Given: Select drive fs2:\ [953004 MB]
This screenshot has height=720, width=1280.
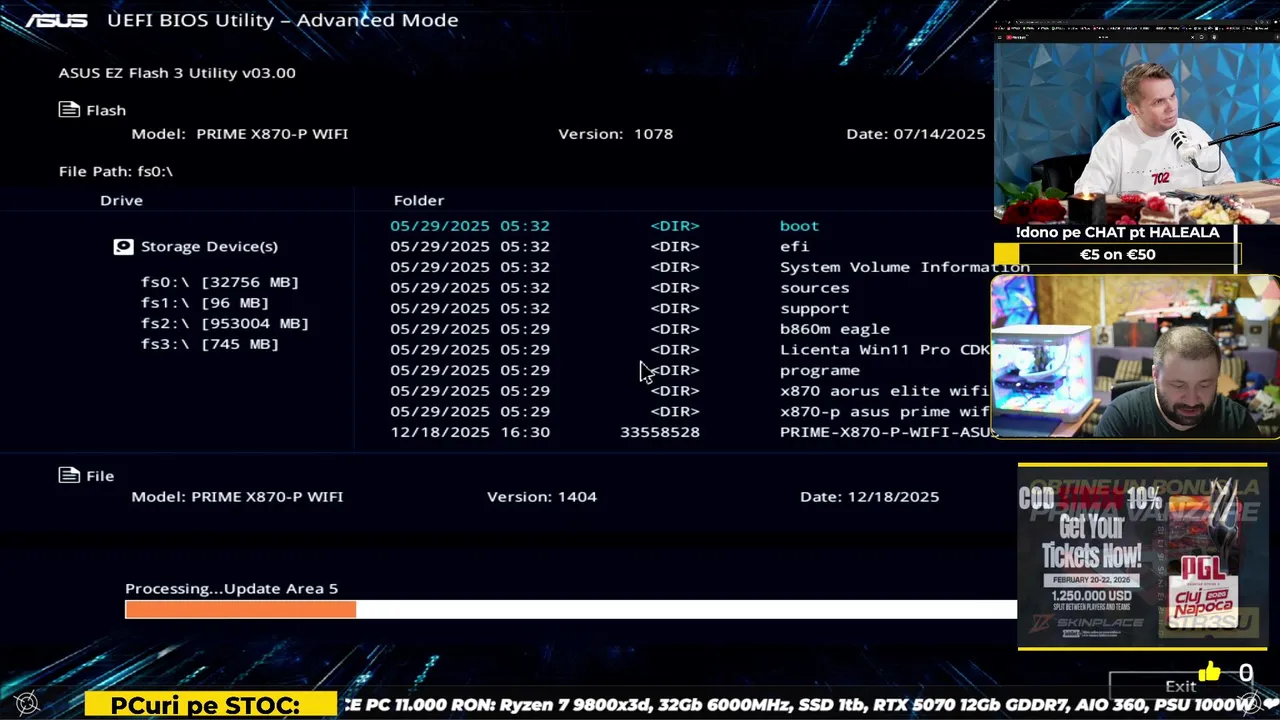Looking at the screenshot, I should click(x=225, y=323).
